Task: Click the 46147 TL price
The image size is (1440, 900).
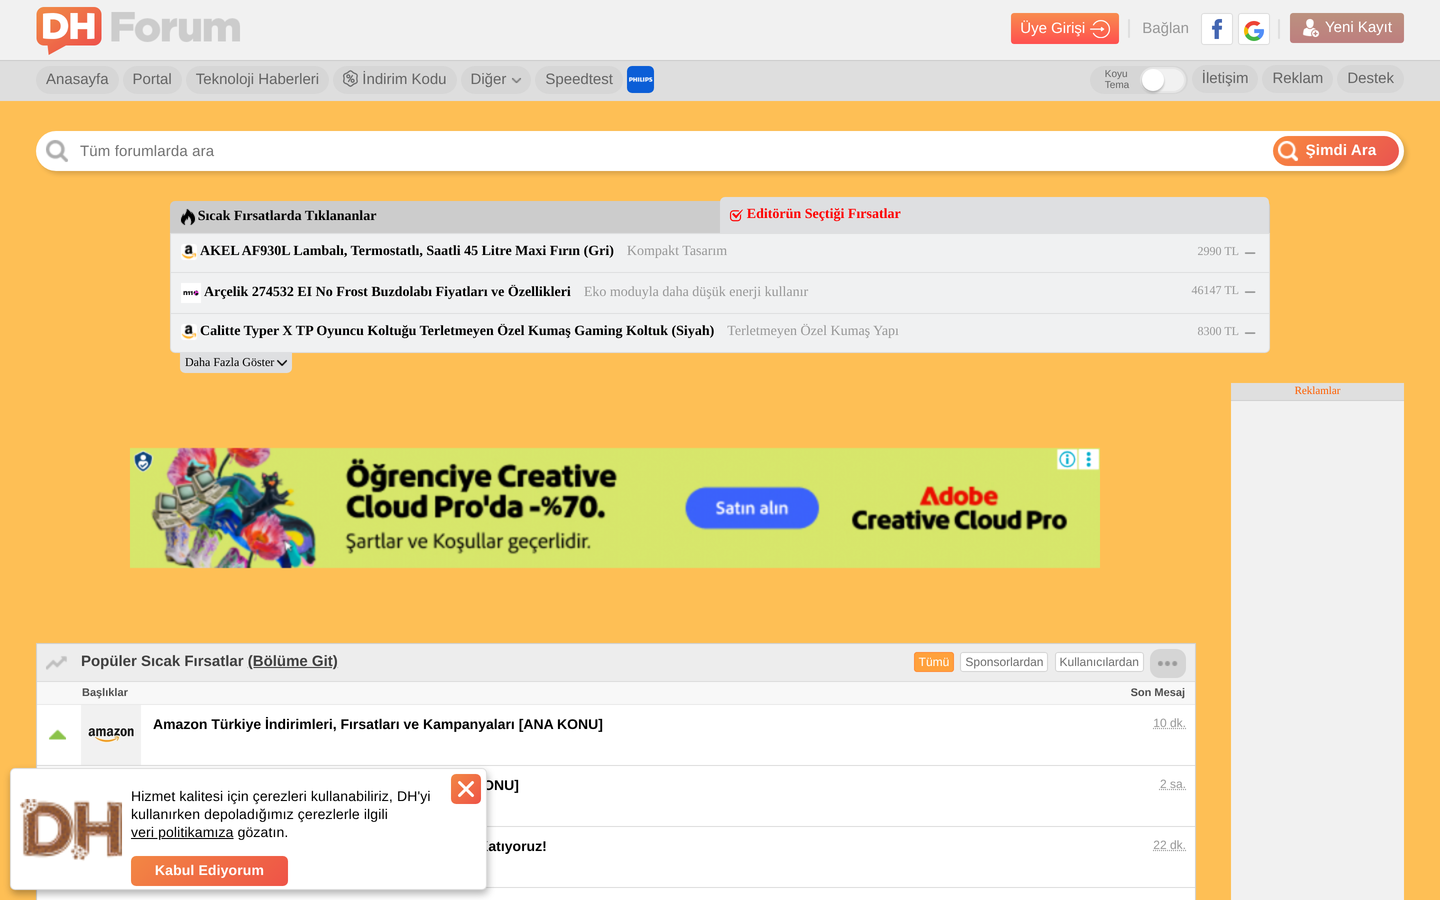Action: (1215, 291)
